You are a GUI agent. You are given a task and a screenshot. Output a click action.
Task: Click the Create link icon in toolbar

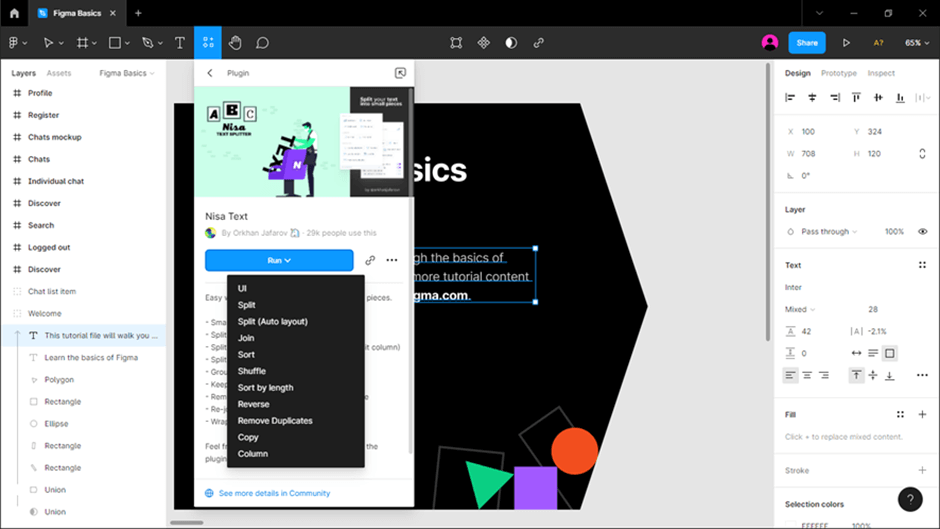click(538, 43)
